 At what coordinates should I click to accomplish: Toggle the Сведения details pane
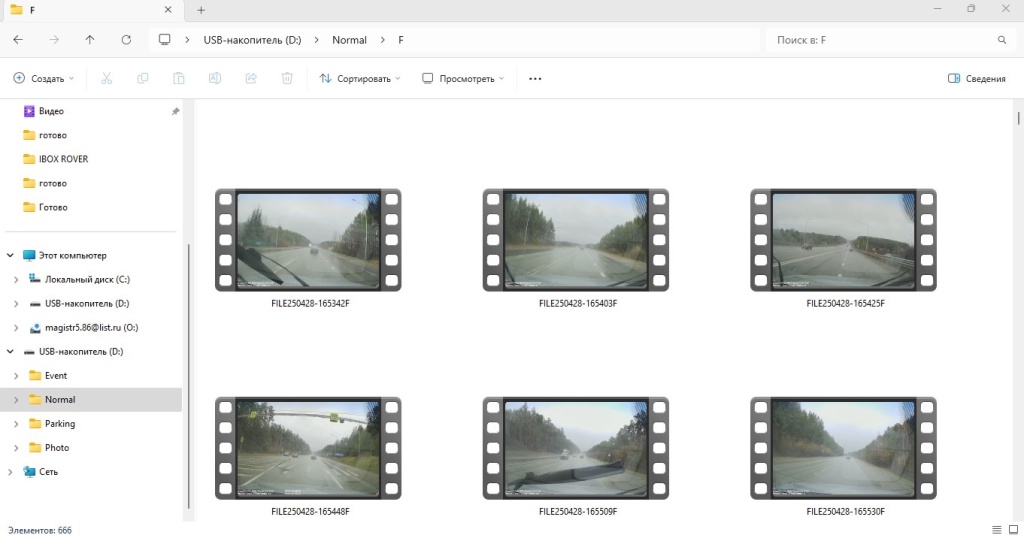pos(976,78)
